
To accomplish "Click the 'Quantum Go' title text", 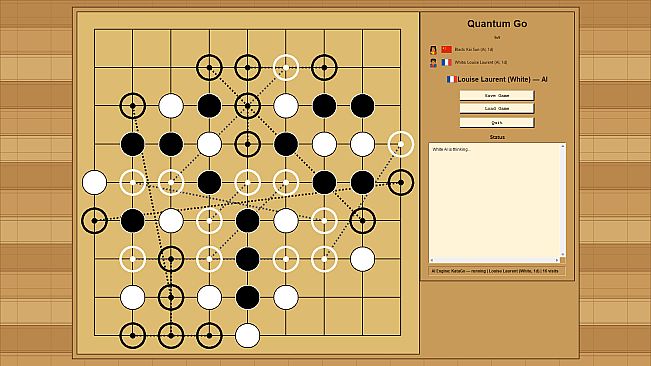I will 497,24.
